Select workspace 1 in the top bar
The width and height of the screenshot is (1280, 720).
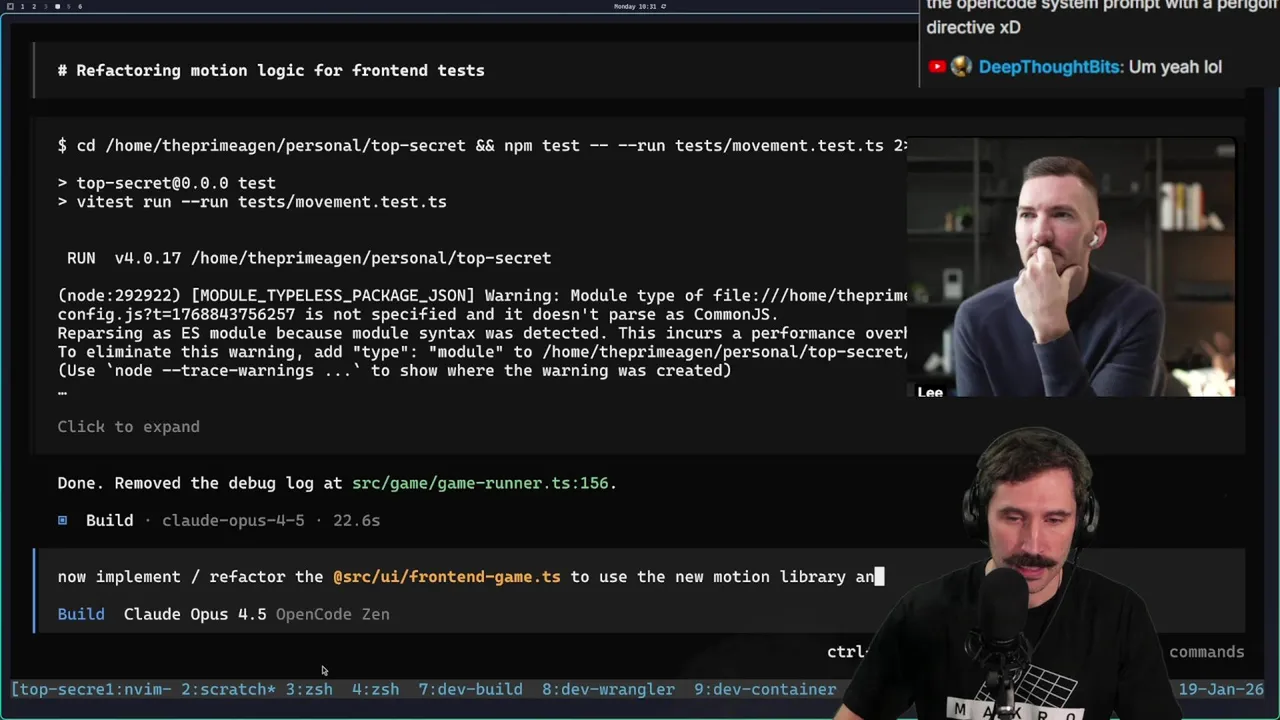(x=21, y=6)
